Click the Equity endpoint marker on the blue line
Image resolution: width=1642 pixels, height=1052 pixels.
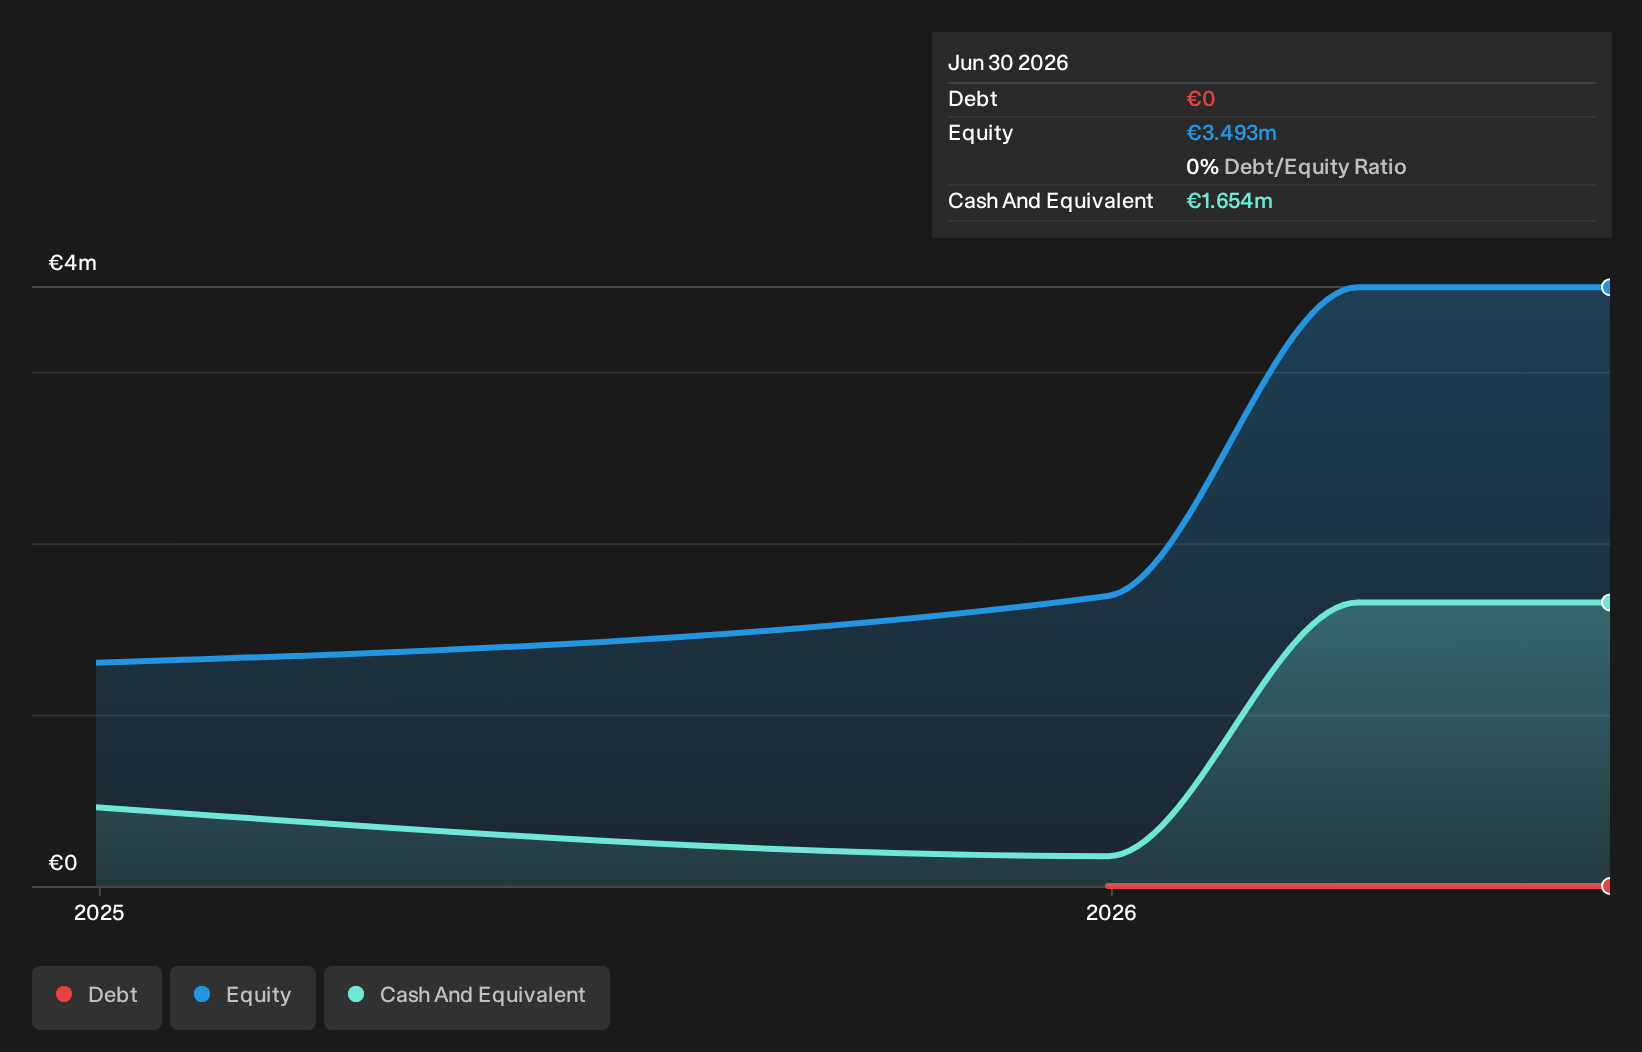click(x=1607, y=288)
